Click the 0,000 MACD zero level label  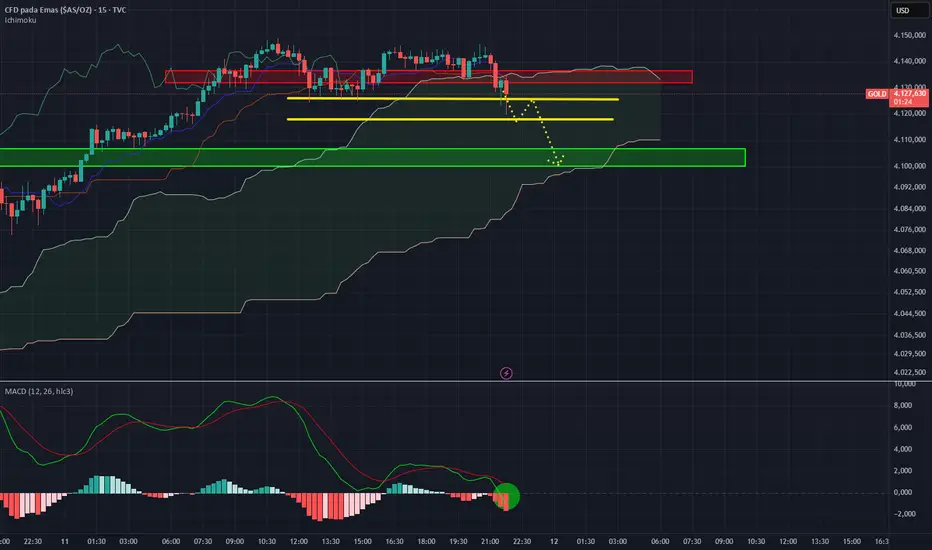coord(903,492)
